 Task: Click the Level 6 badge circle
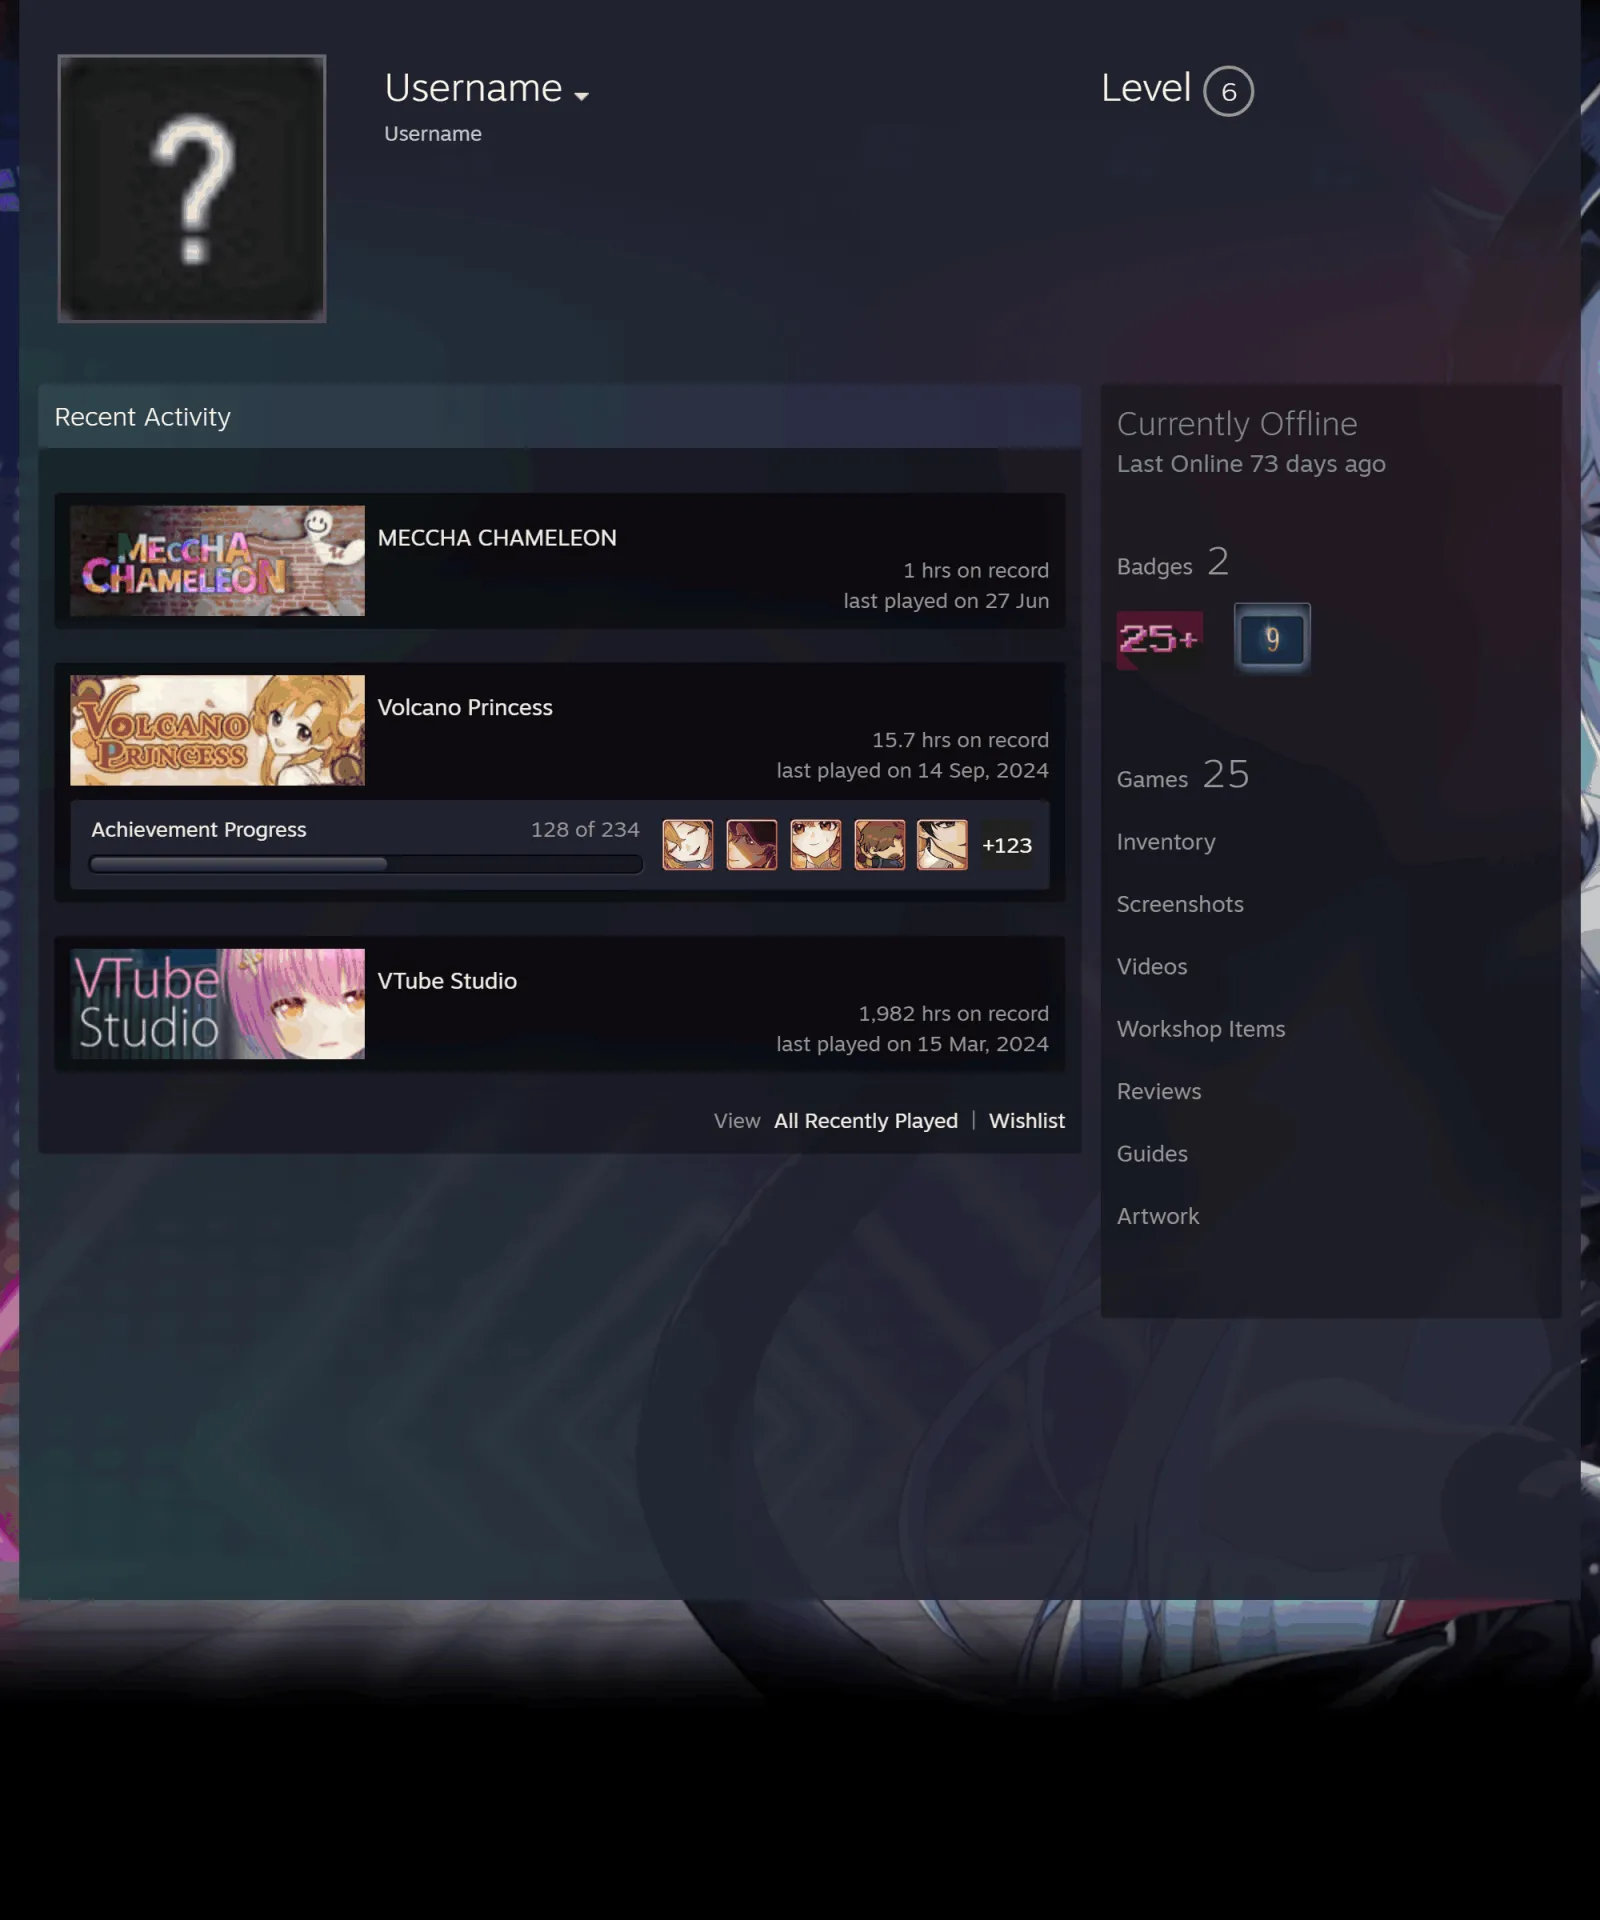click(x=1228, y=91)
